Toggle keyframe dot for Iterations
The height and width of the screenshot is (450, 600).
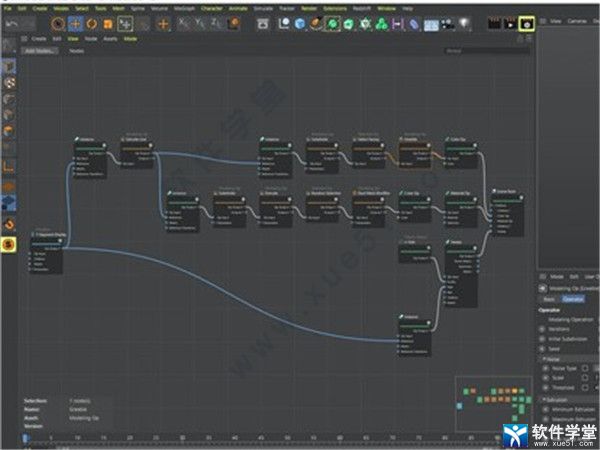pos(542,329)
